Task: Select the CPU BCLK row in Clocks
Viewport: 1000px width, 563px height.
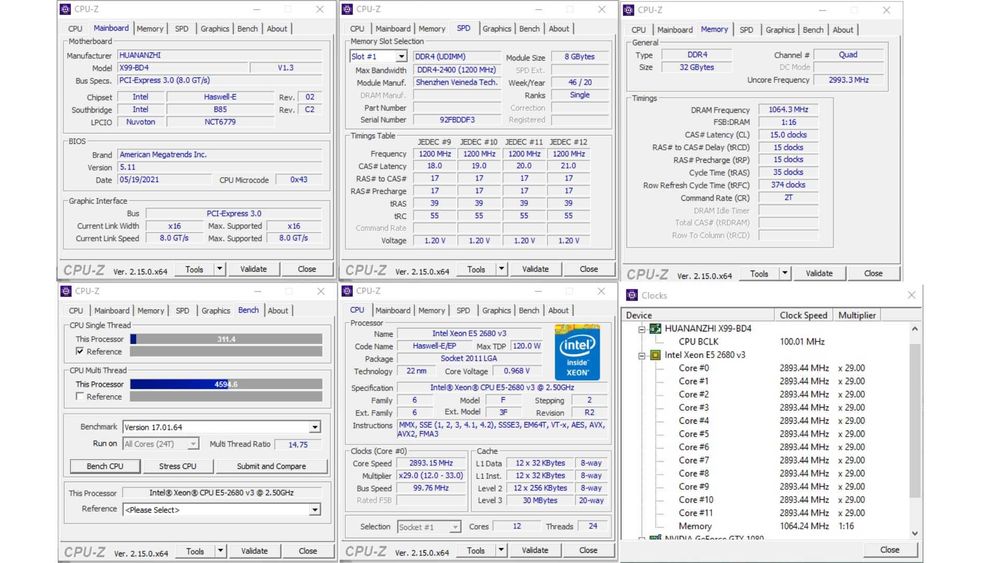Action: [698, 342]
